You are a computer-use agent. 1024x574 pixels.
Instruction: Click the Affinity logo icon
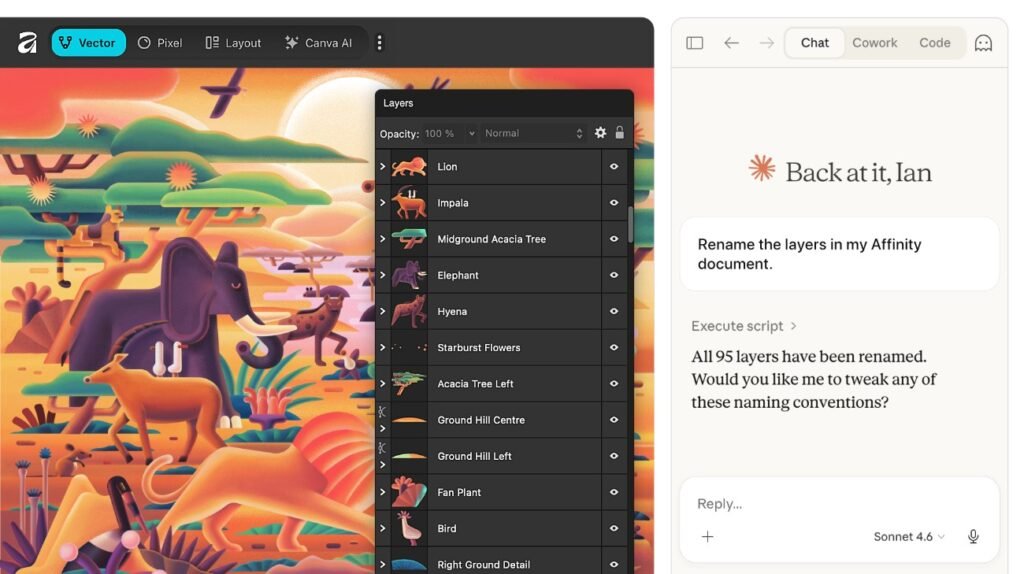(x=27, y=43)
